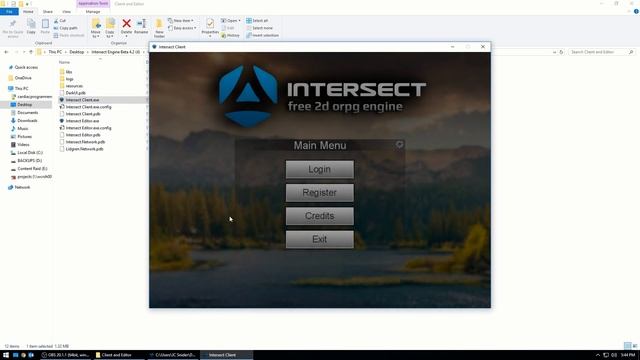This screenshot has height=360, width=640.
Task: Select 'Intersect Client.exe' in file list
Action: tap(82, 100)
